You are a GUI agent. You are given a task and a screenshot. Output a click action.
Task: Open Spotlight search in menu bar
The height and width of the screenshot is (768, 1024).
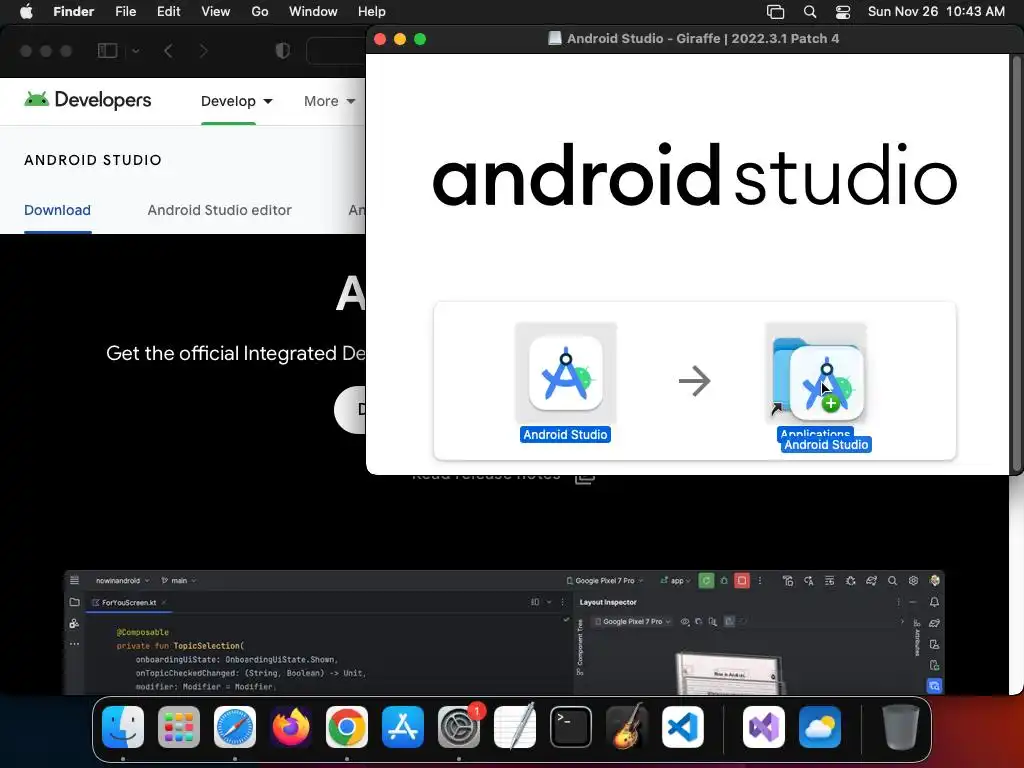point(810,12)
